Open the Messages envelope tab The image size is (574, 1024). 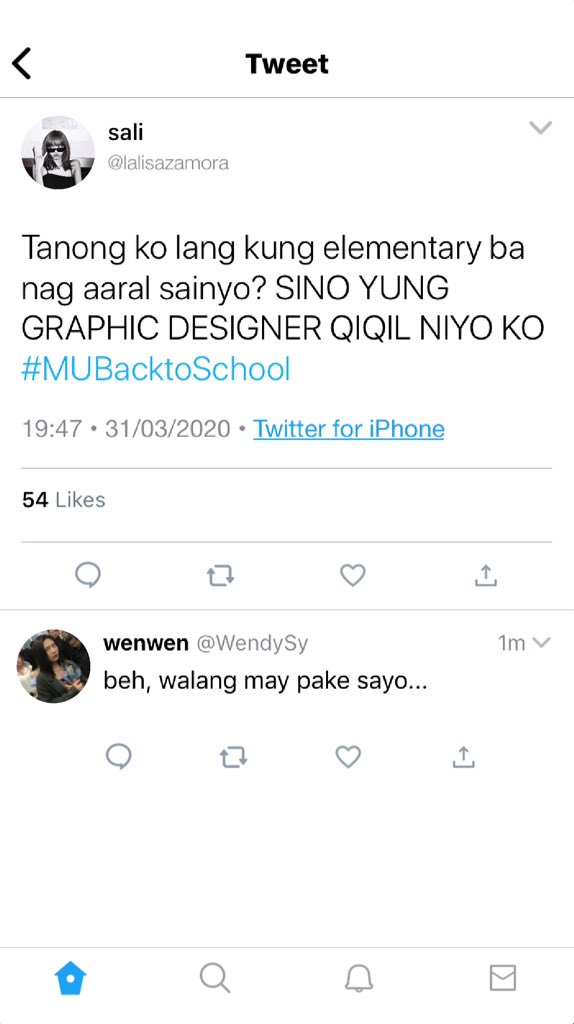tap(503, 978)
